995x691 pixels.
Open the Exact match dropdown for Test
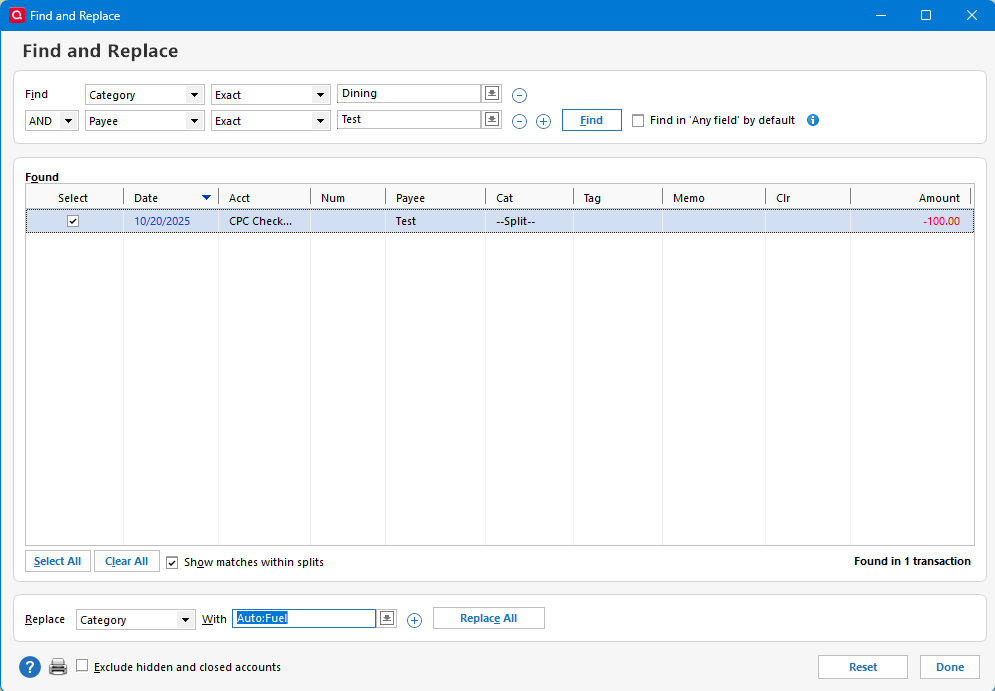coord(271,121)
